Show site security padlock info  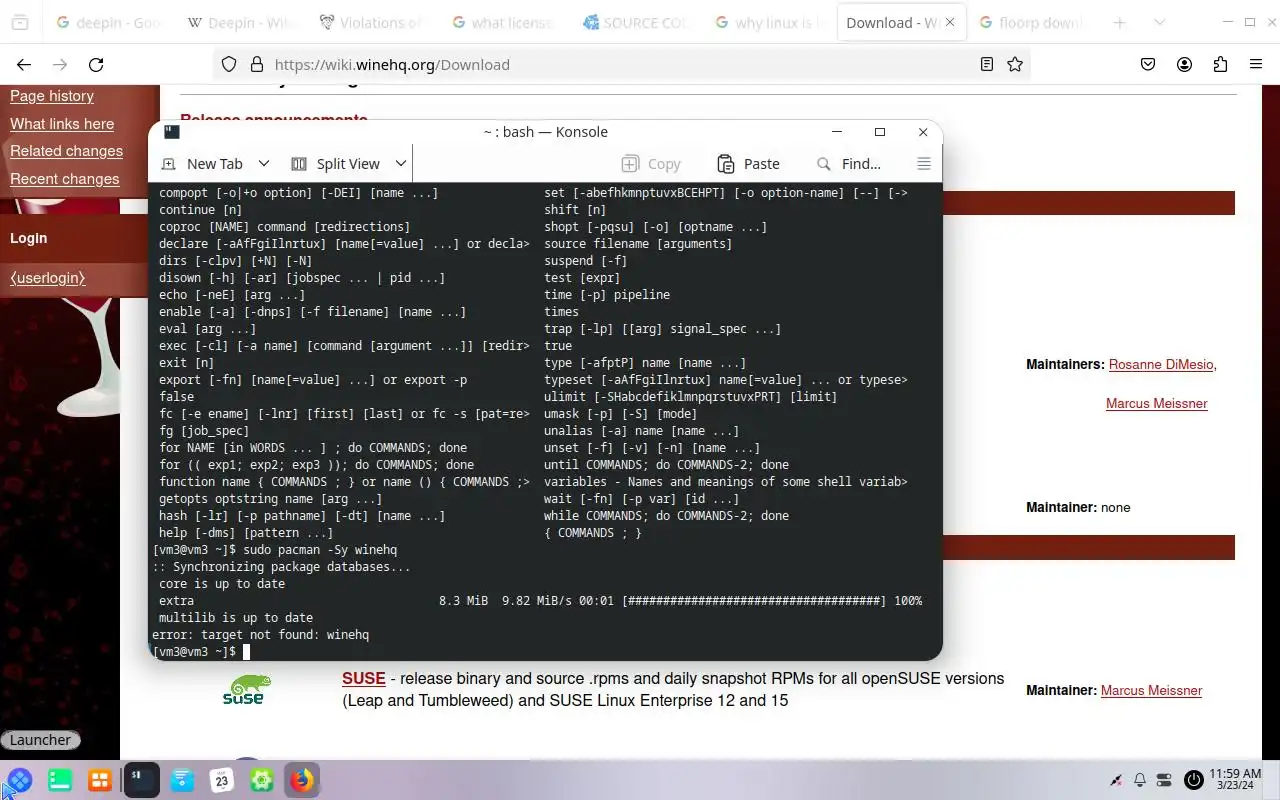[256, 64]
